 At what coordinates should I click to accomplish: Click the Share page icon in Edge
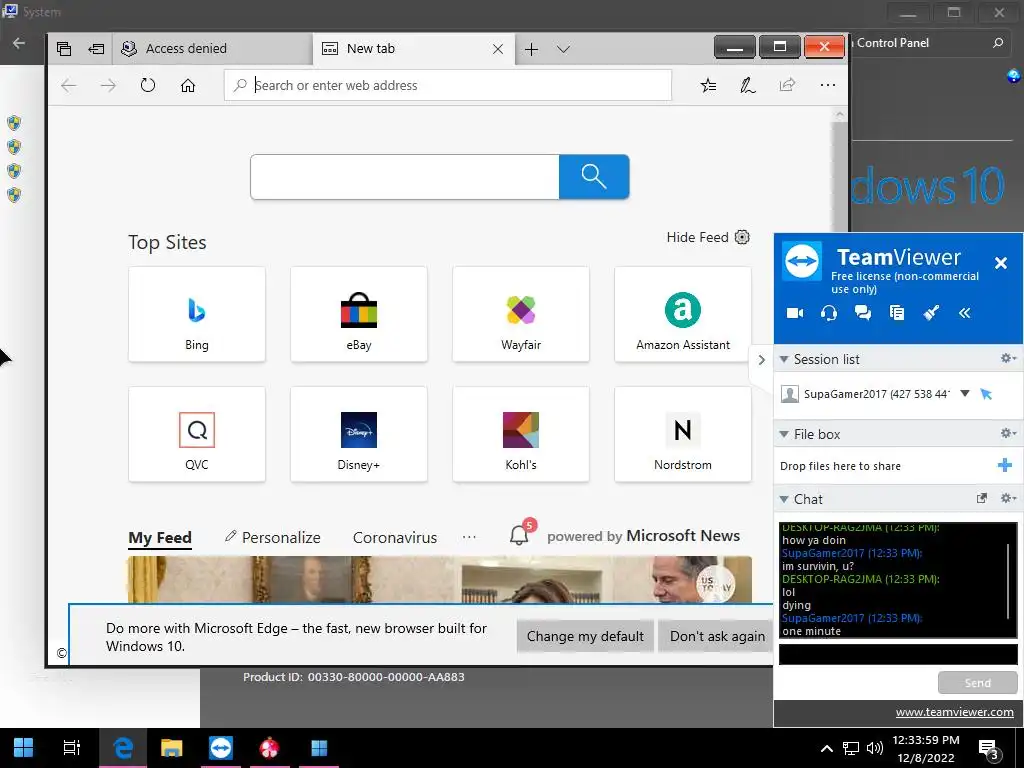point(788,85)
